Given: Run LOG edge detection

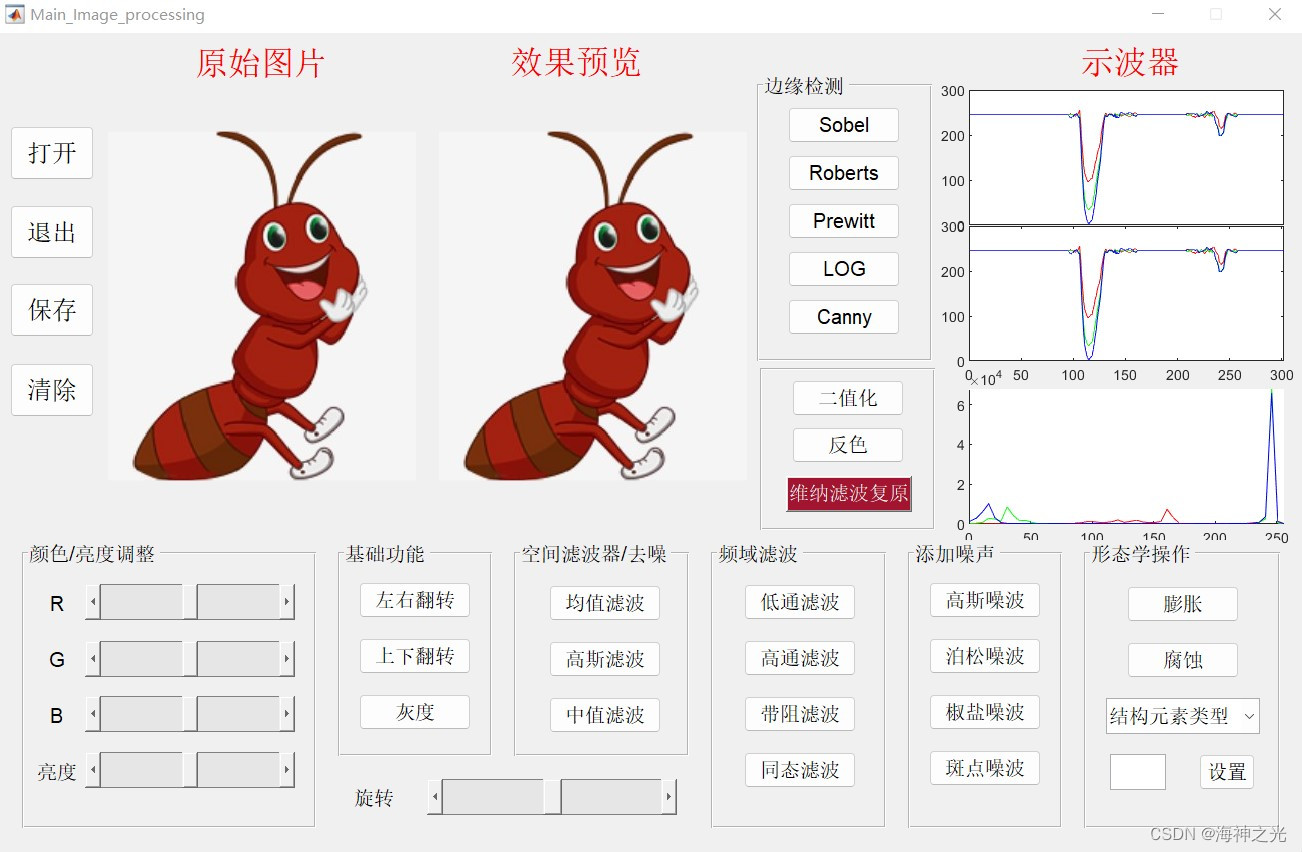Looking at the screenshot, I should (x=844, y=269).
